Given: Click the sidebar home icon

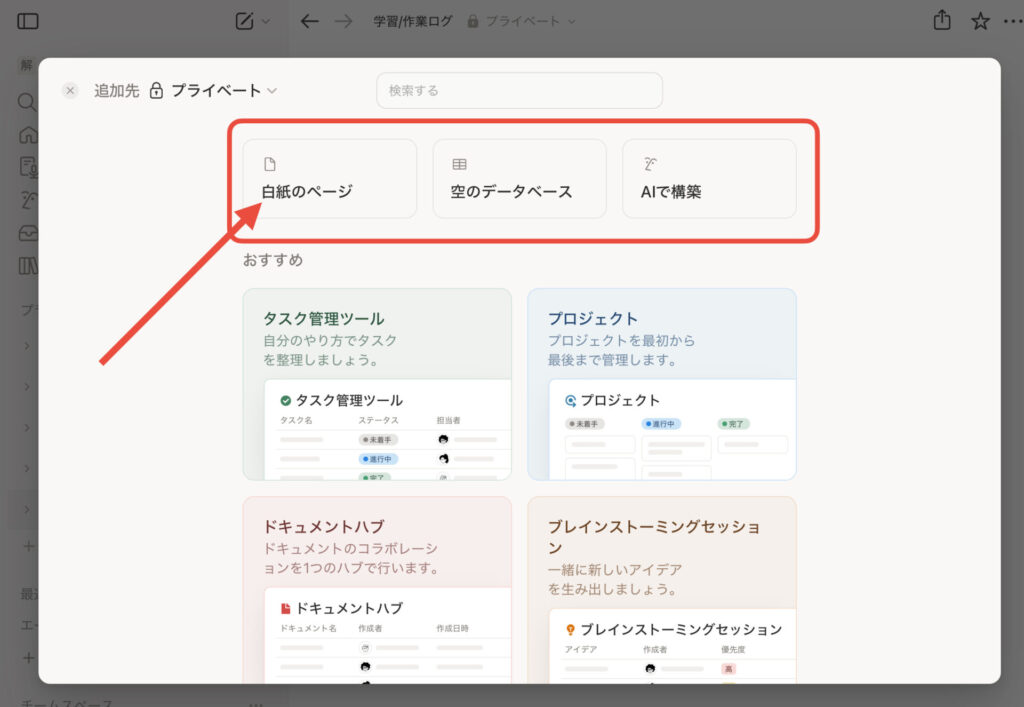Looking at the screenshot, I should pyautogui.click(x=28, y=134).
